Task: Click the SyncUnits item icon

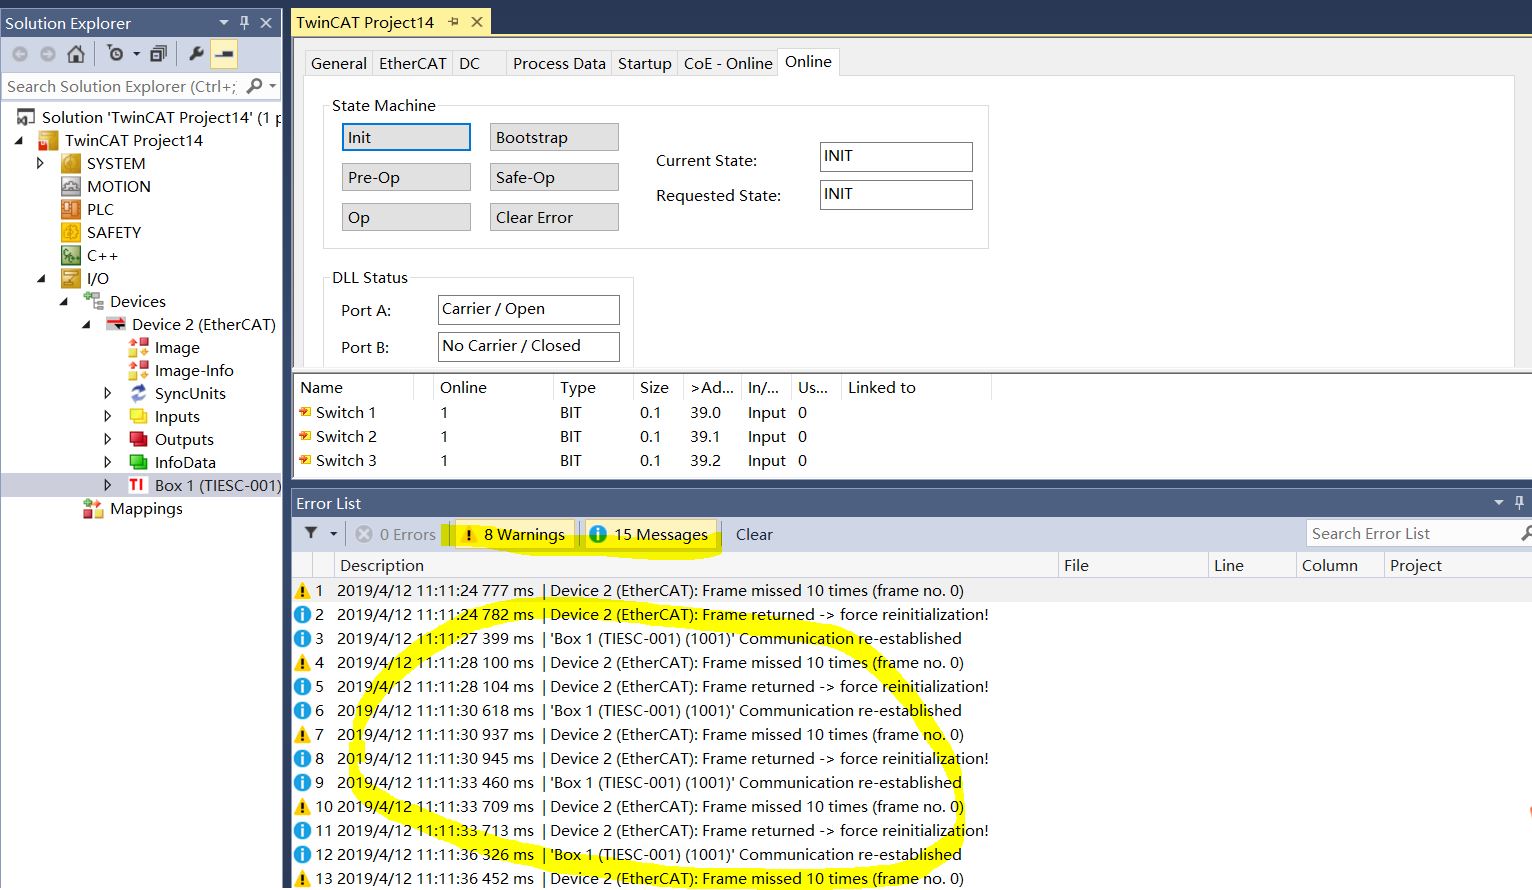Action: [139, 393]
